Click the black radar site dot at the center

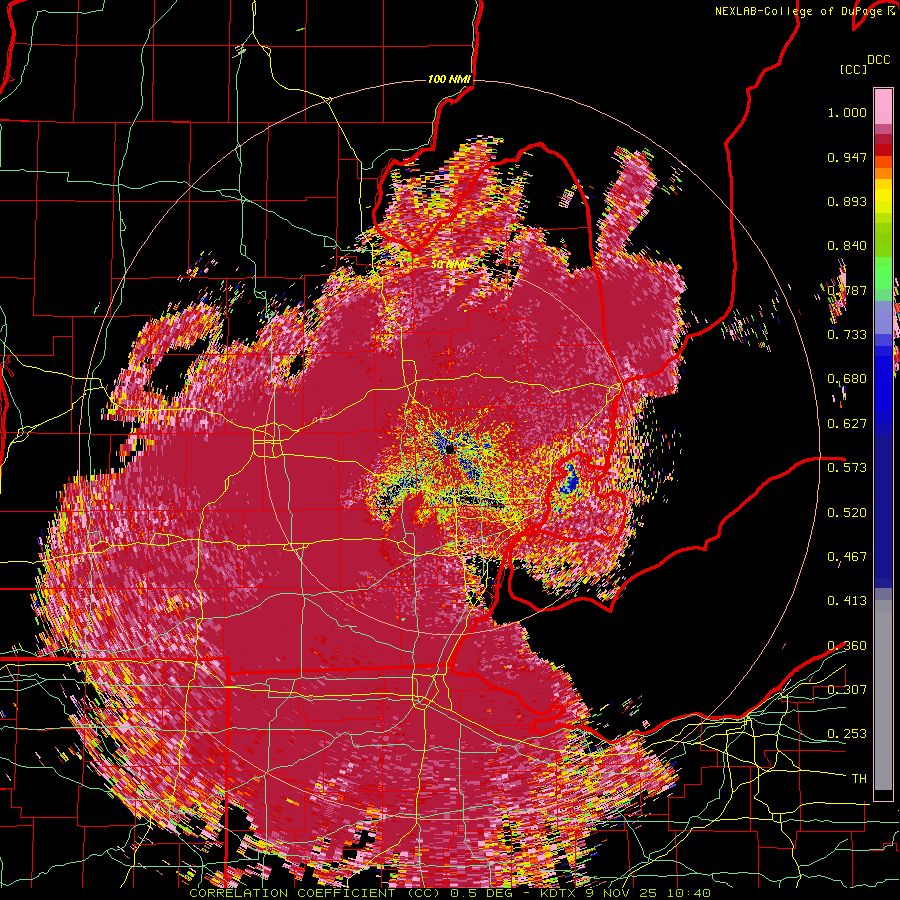[450, 449]
